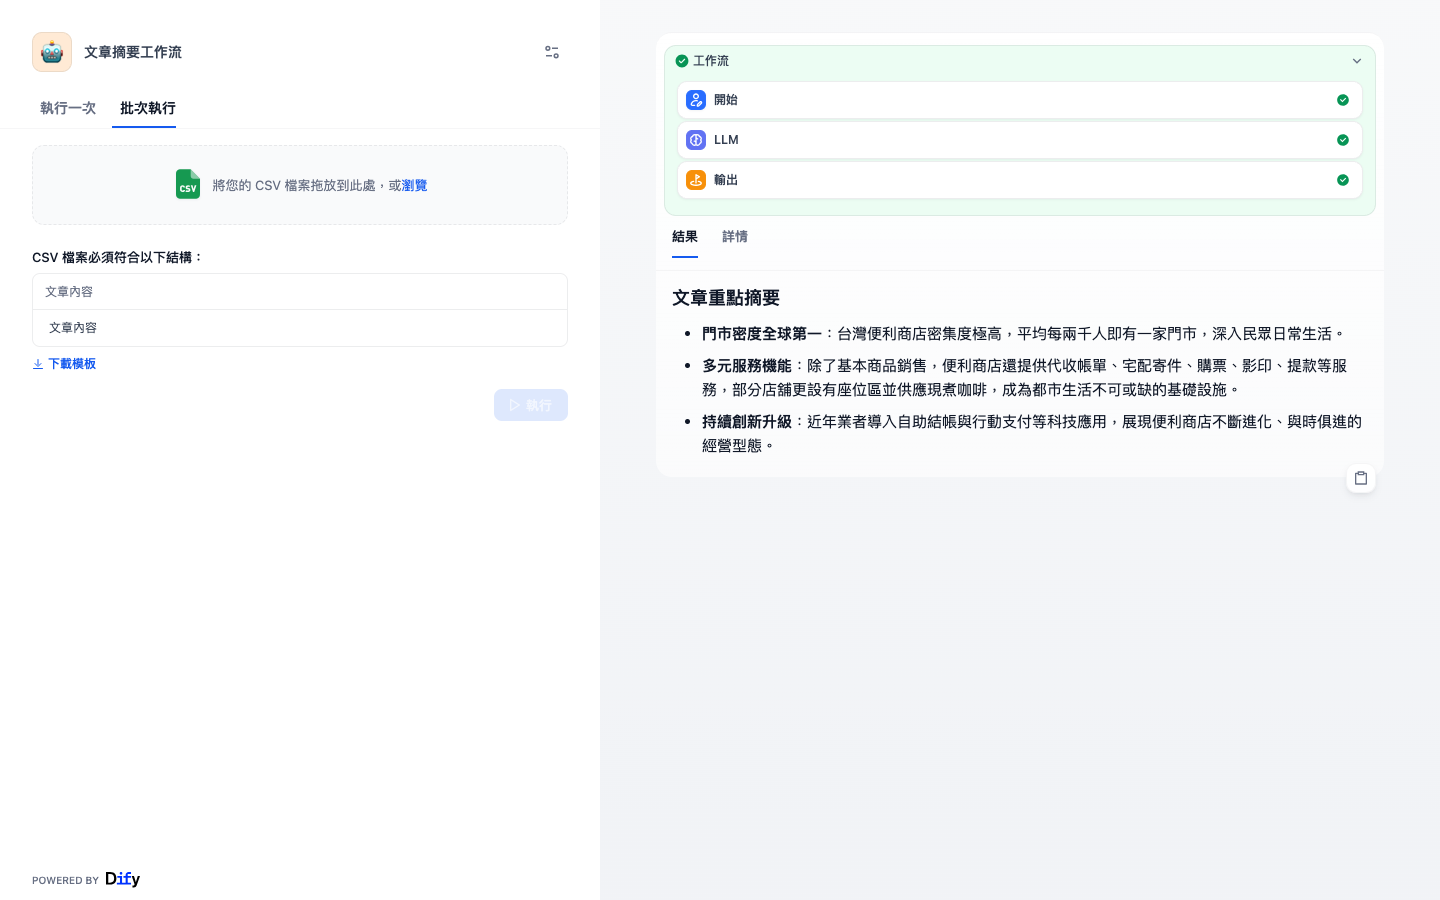
Task: Open the settings sliders icon
Action: click(x=552, y=52)
